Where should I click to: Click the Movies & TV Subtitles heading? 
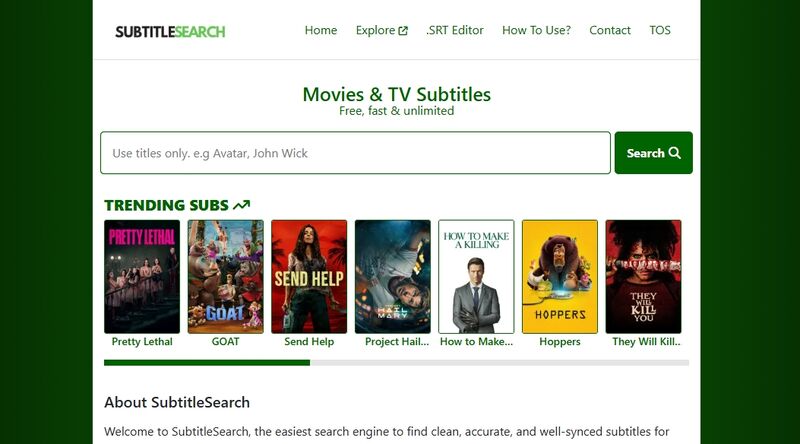click(x=396, y=94)
